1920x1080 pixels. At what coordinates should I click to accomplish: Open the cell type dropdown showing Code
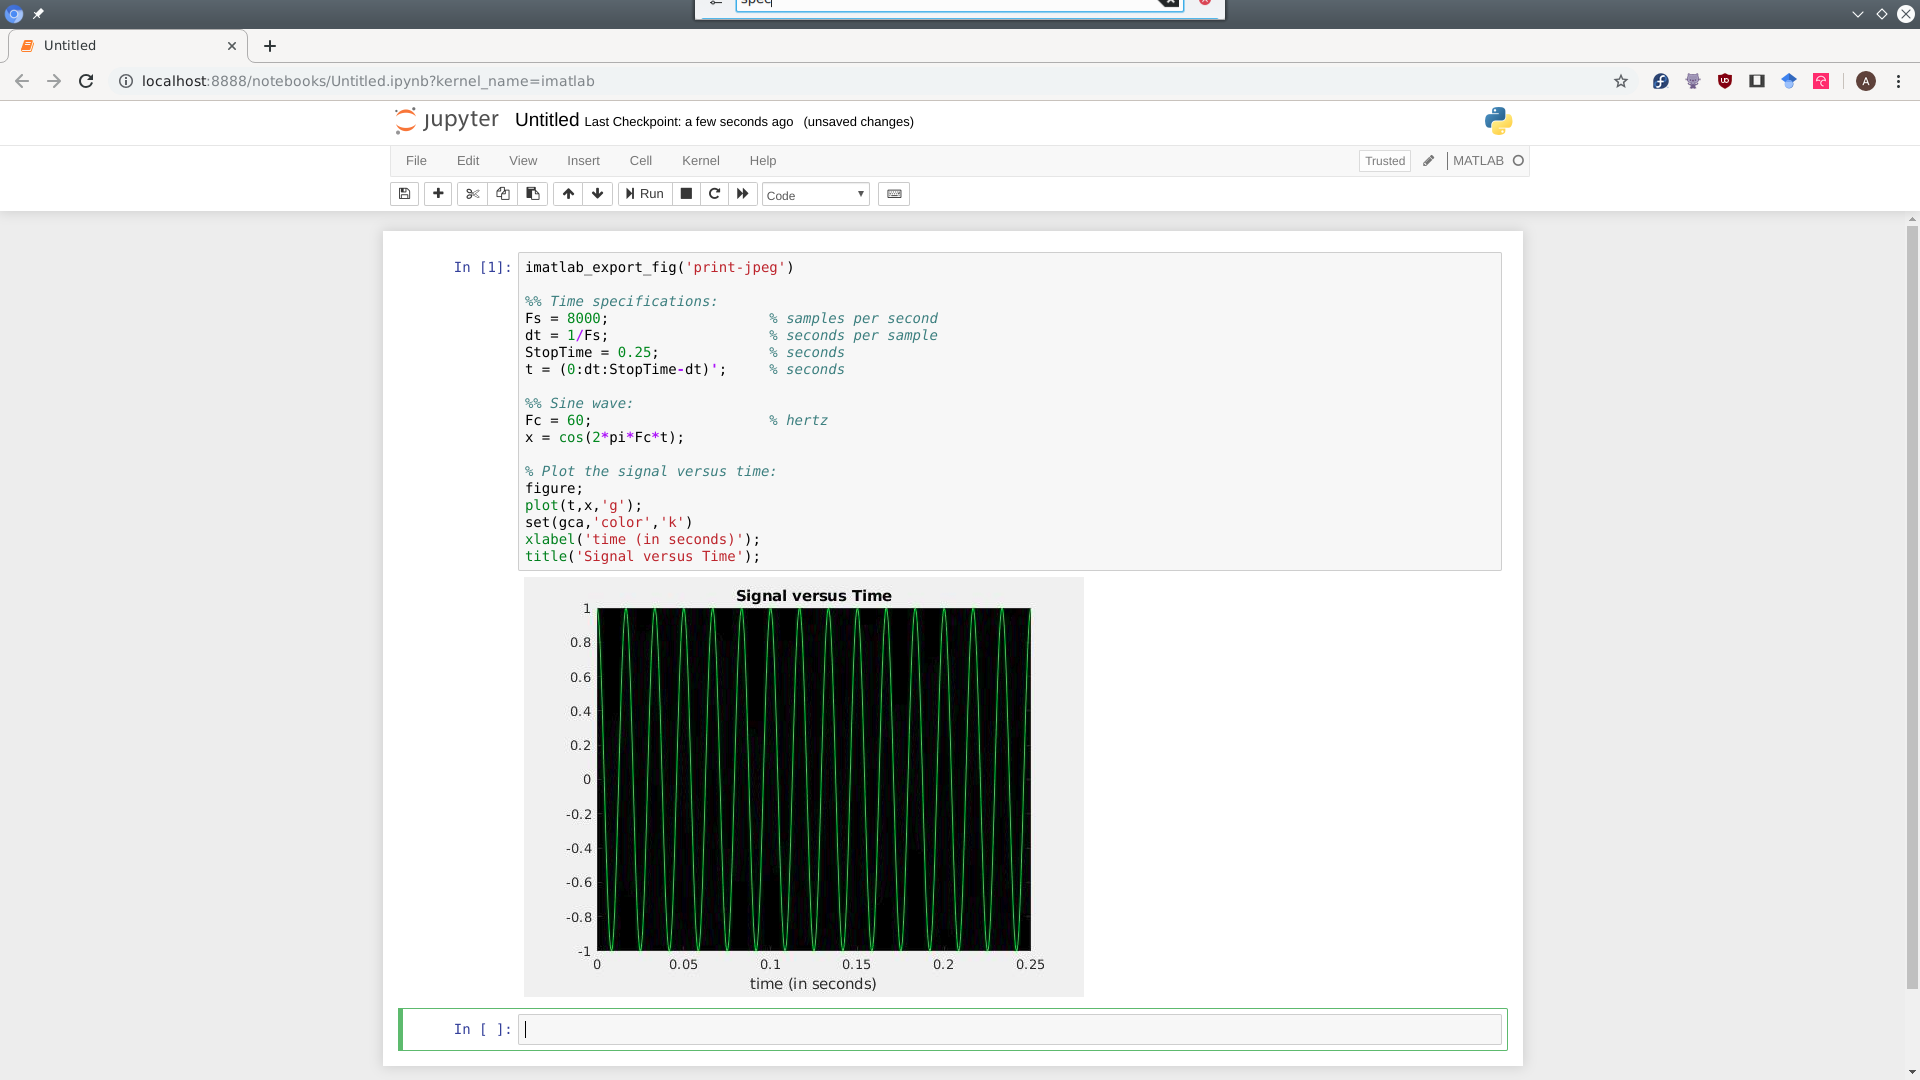click(815, 194)
